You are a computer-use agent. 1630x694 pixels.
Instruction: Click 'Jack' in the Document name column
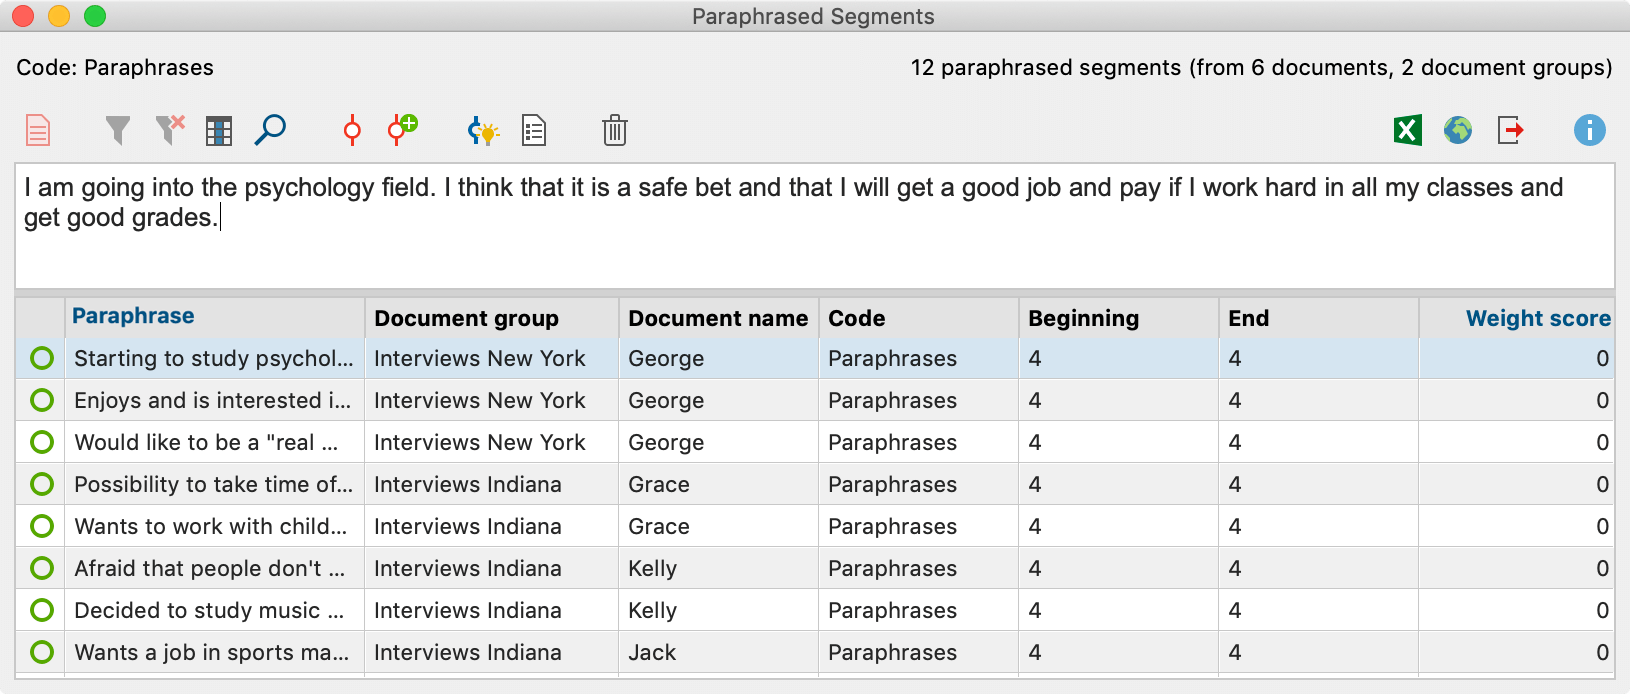[x=652, y=652]
